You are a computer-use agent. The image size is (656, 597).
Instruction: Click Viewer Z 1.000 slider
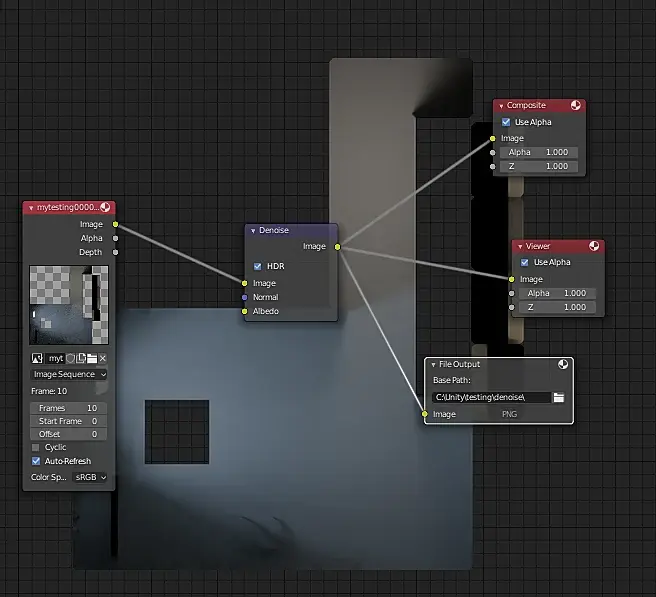pyautogui.click(x=557, y=307)
